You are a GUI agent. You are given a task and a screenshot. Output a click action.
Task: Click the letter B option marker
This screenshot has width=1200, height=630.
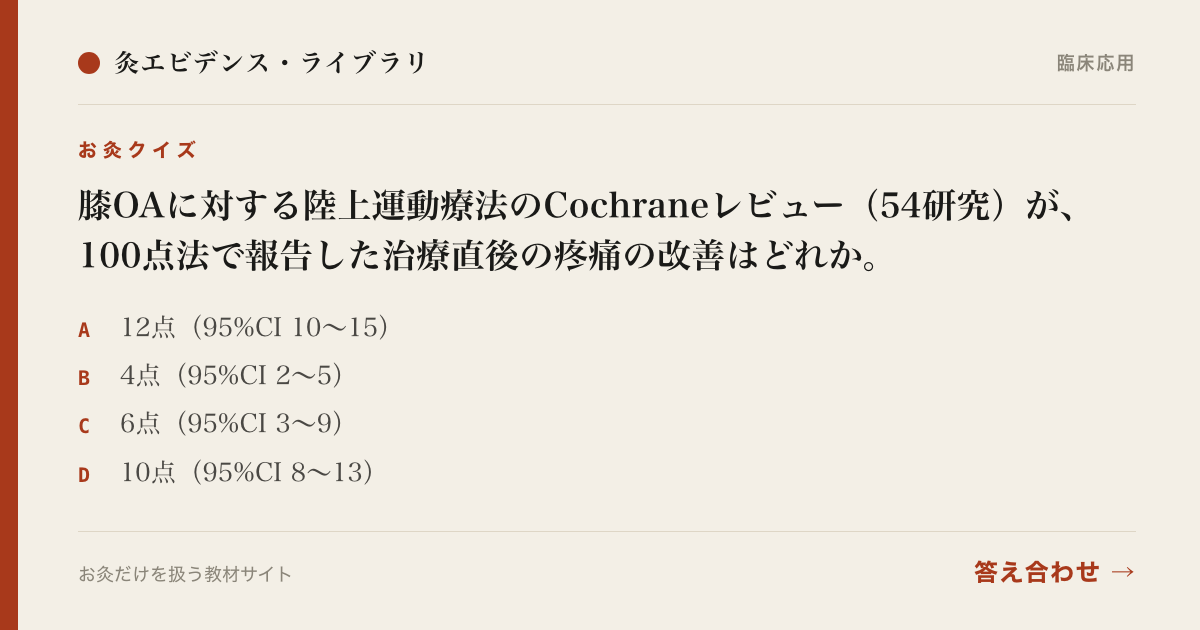pos(84,378)
